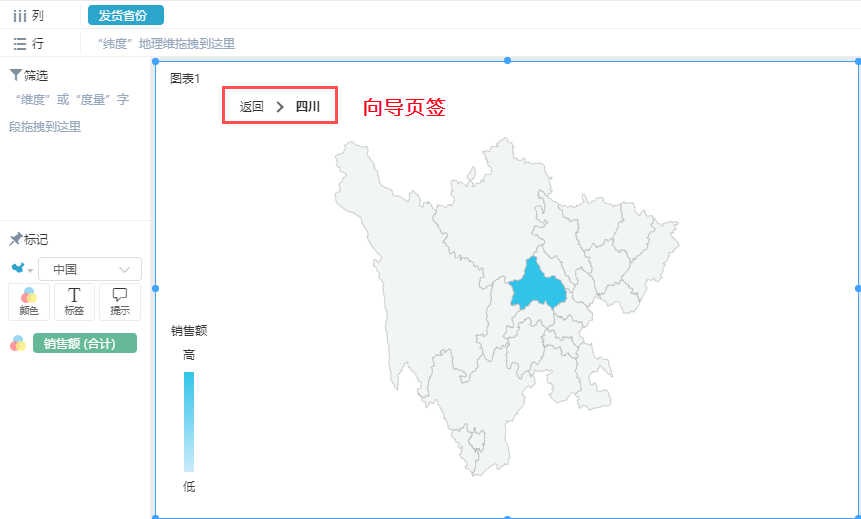Click the 销售额 legend gradient bar
The image size is (861, 519).
189,422
